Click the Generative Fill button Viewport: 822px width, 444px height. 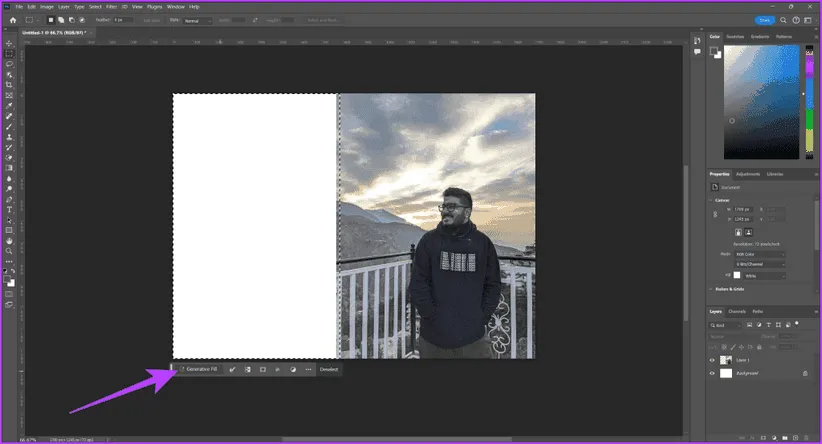(198, 369)
